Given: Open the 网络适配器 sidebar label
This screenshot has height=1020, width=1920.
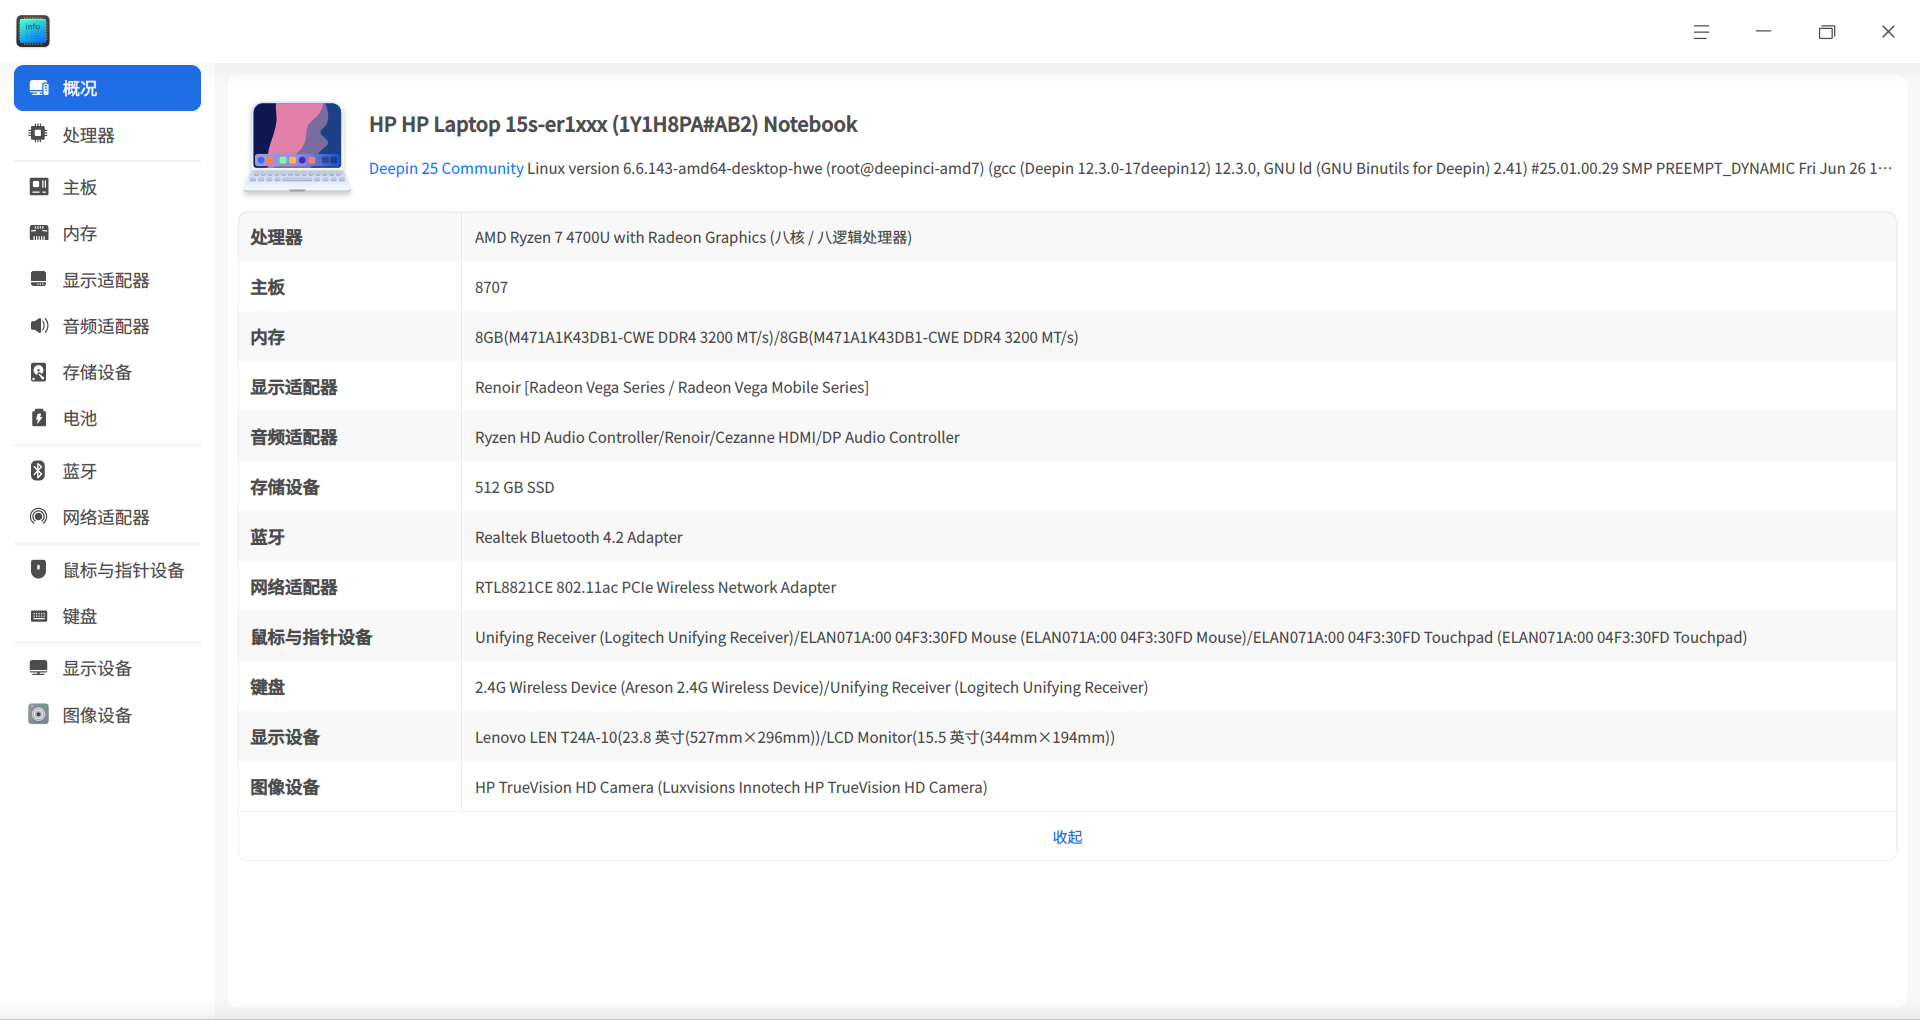Looking at the screenshot, I should pyautogui.click(x=106, y=517).
